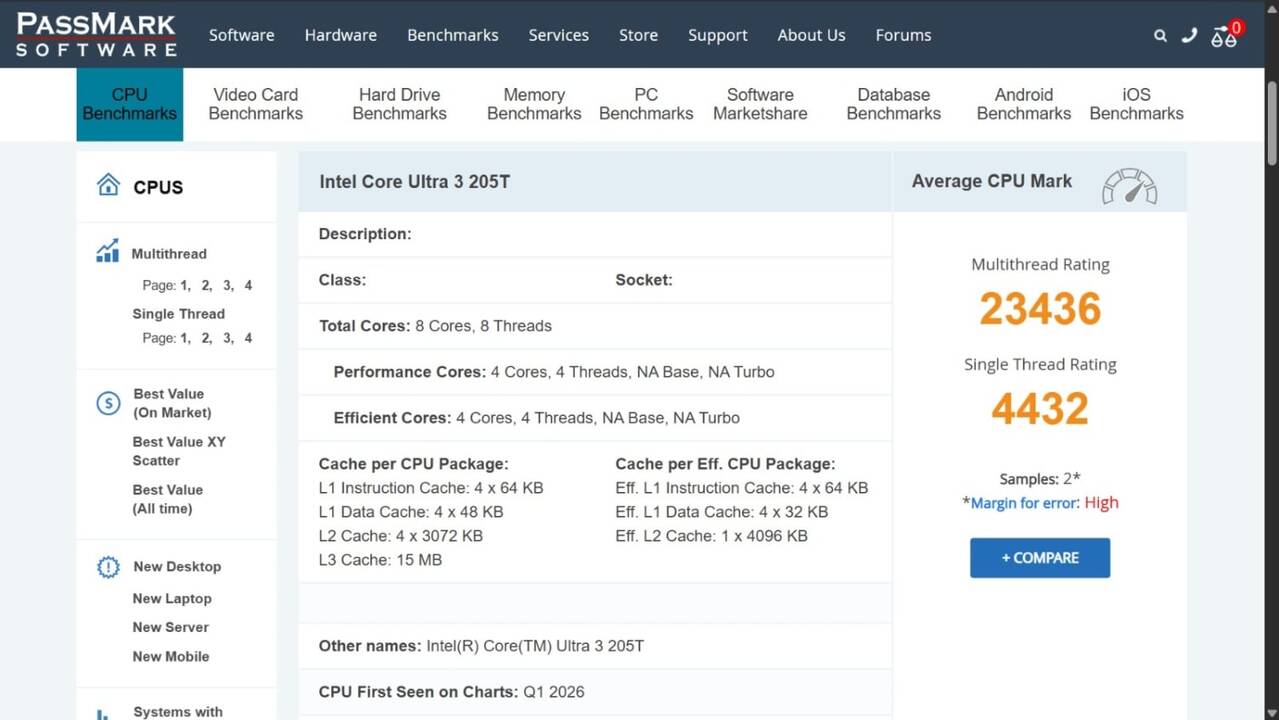Switch to Video Card Benchmarks tab
This screenshot has width=1279, height=720.
click(x=255, y=104)
